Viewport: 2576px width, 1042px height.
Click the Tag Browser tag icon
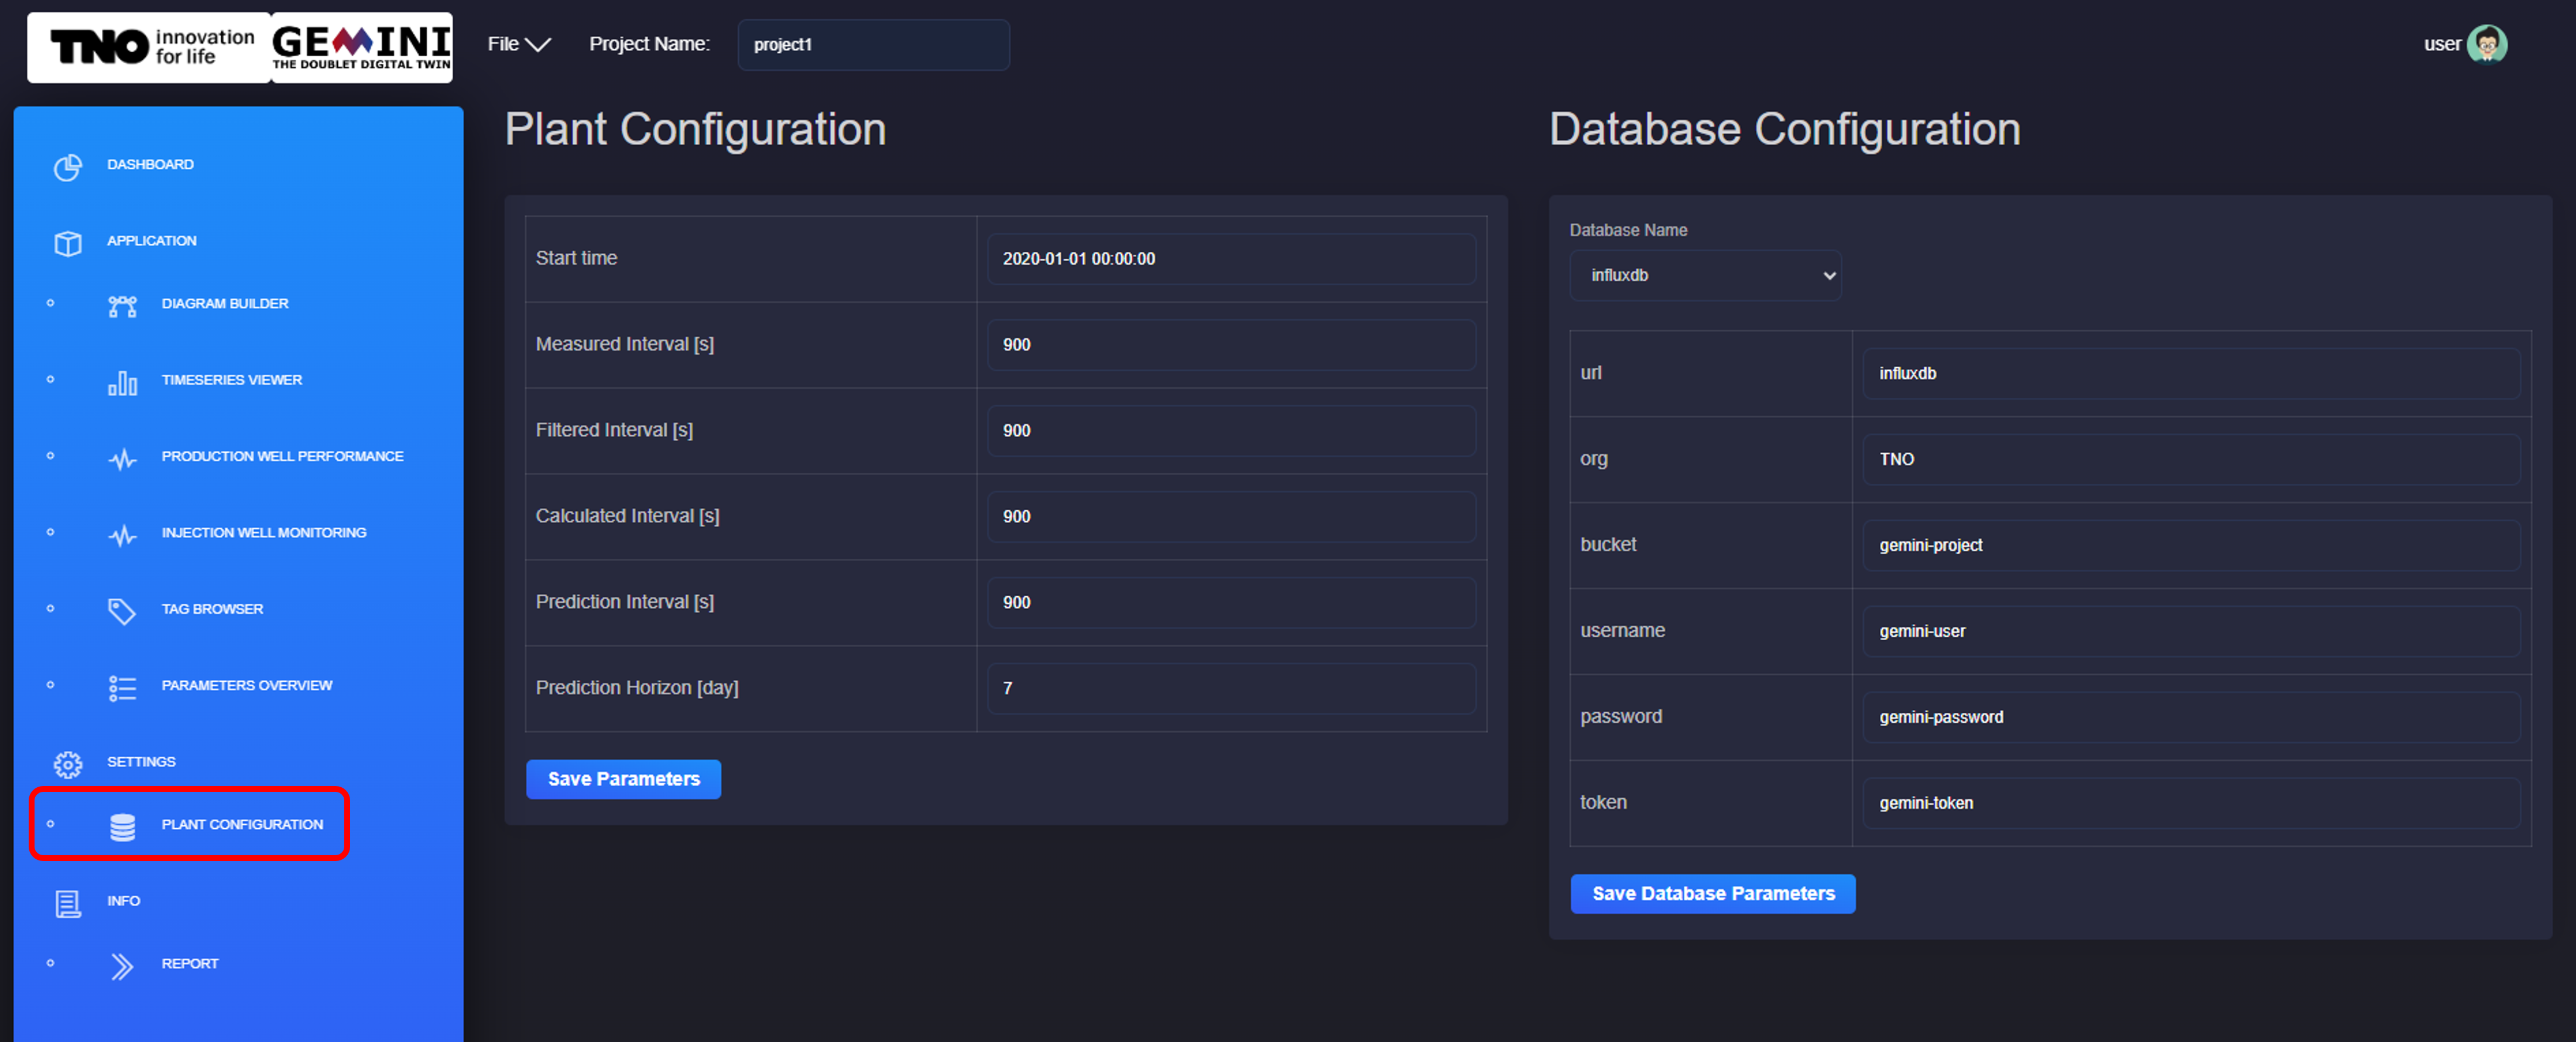click(122, 611)
